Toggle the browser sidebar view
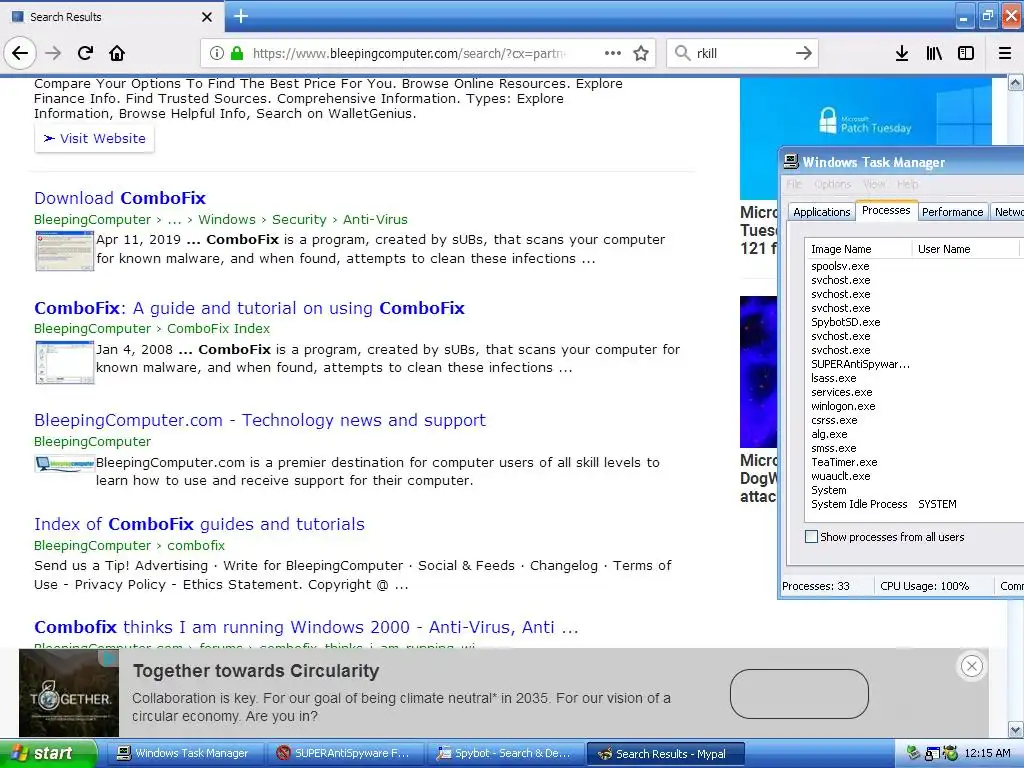The height and width of the screenshot is (768, 1024). [x=966, y=53]
